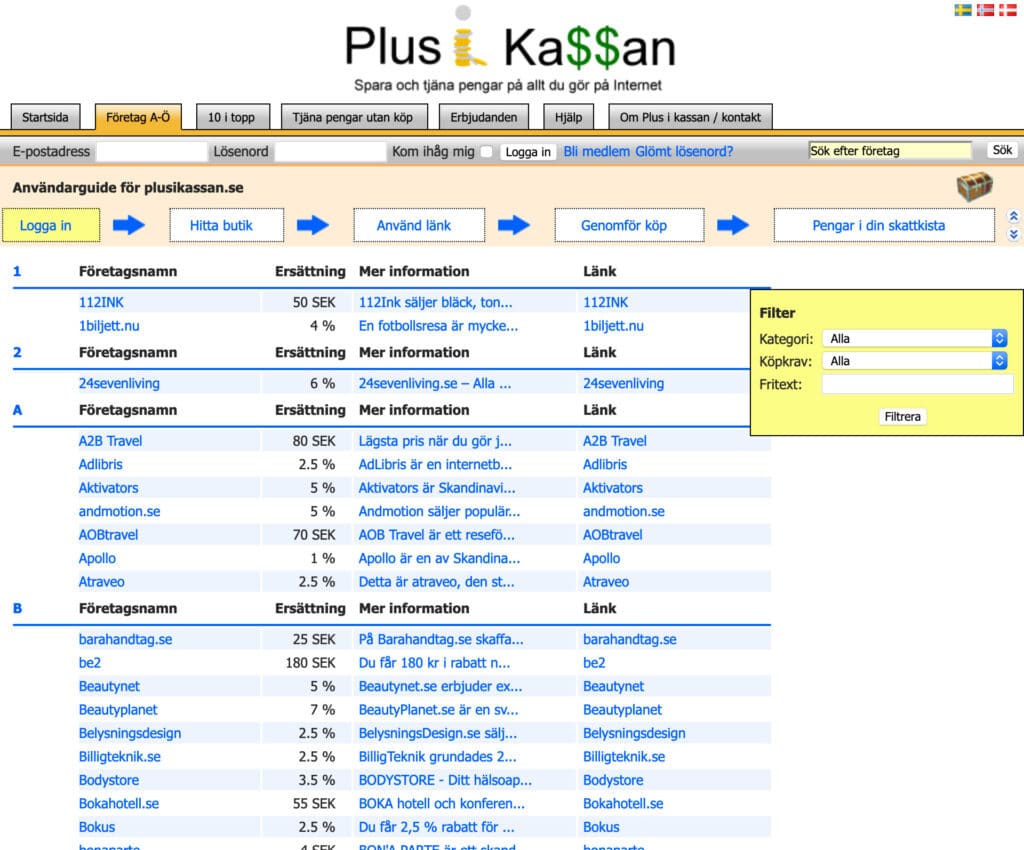The width and height of the screenshot is (1024, 850).
Task: Open the Köpkrav dropdown
Action: [914, 361]
